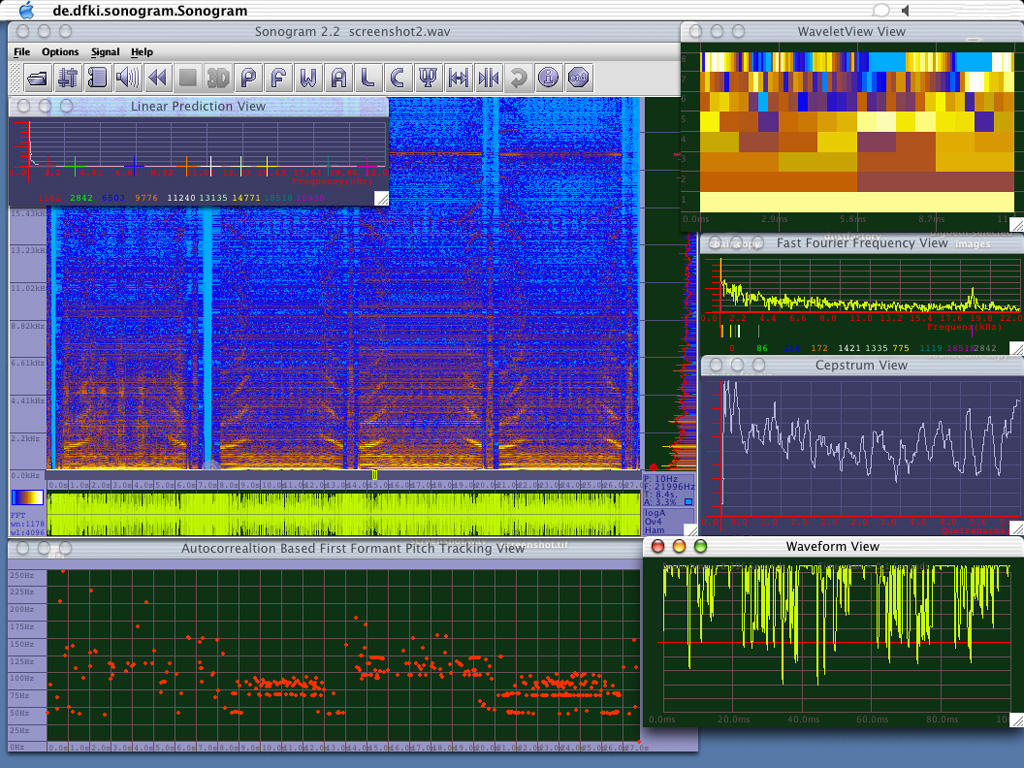This screenshot has height=768, width=1024.
Task: Click the volume speaker in the menu bar
Action: (906, 10)
